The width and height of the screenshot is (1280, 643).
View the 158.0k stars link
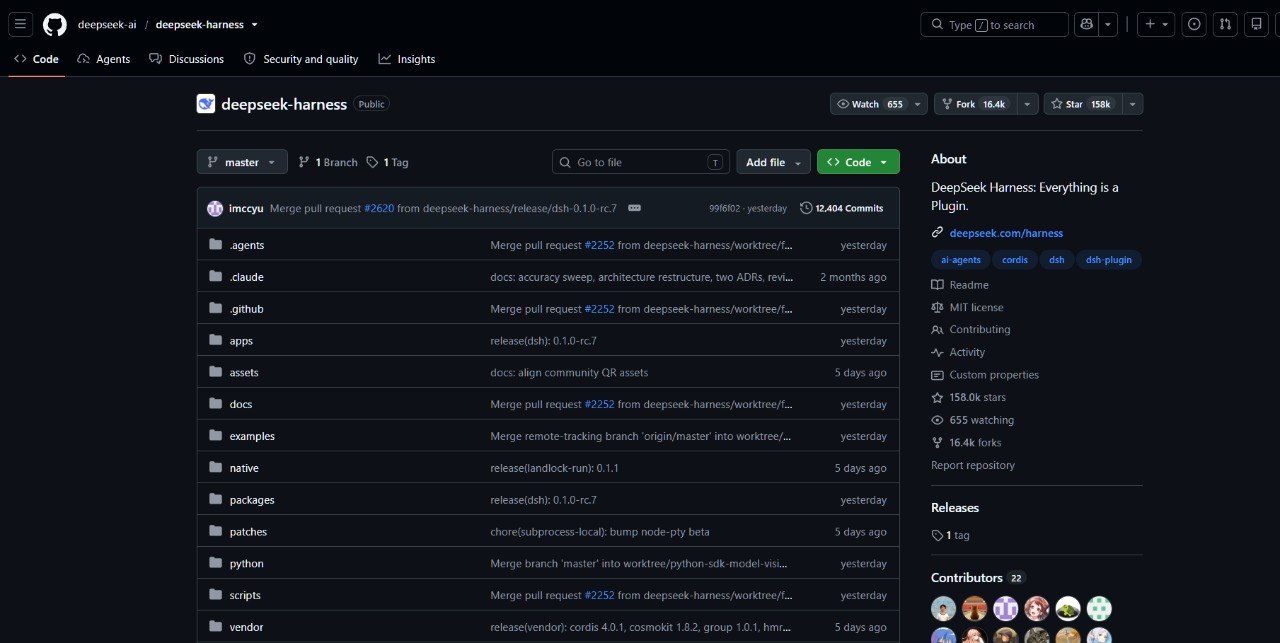coord(969,398)
